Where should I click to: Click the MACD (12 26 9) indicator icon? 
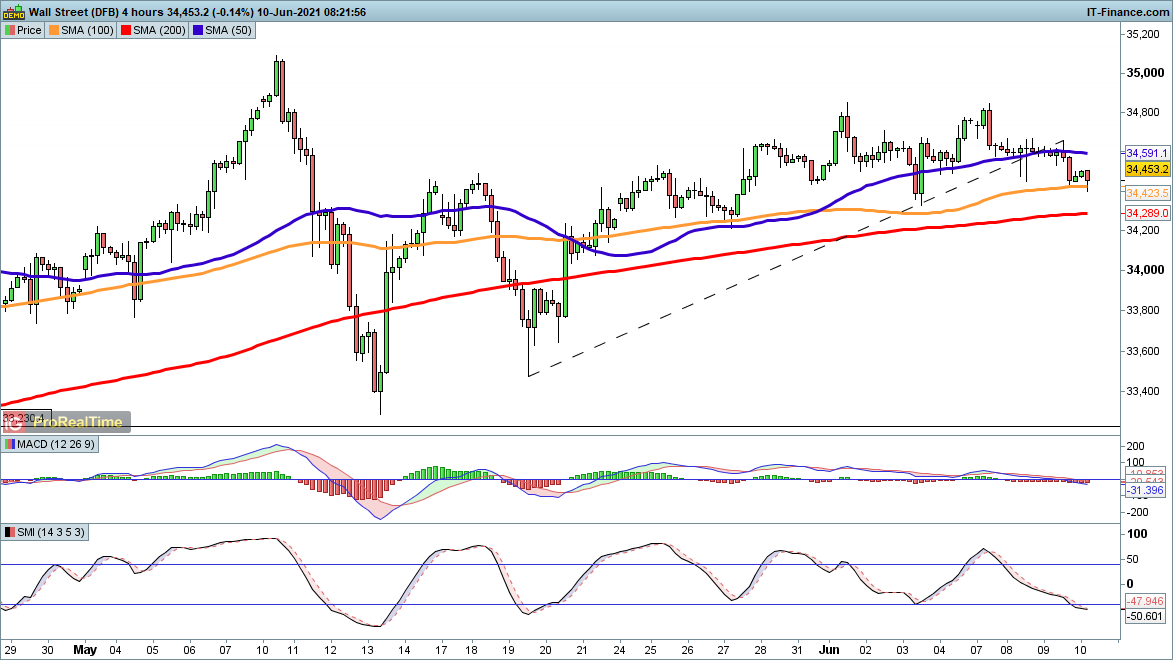tap(9, 444)
